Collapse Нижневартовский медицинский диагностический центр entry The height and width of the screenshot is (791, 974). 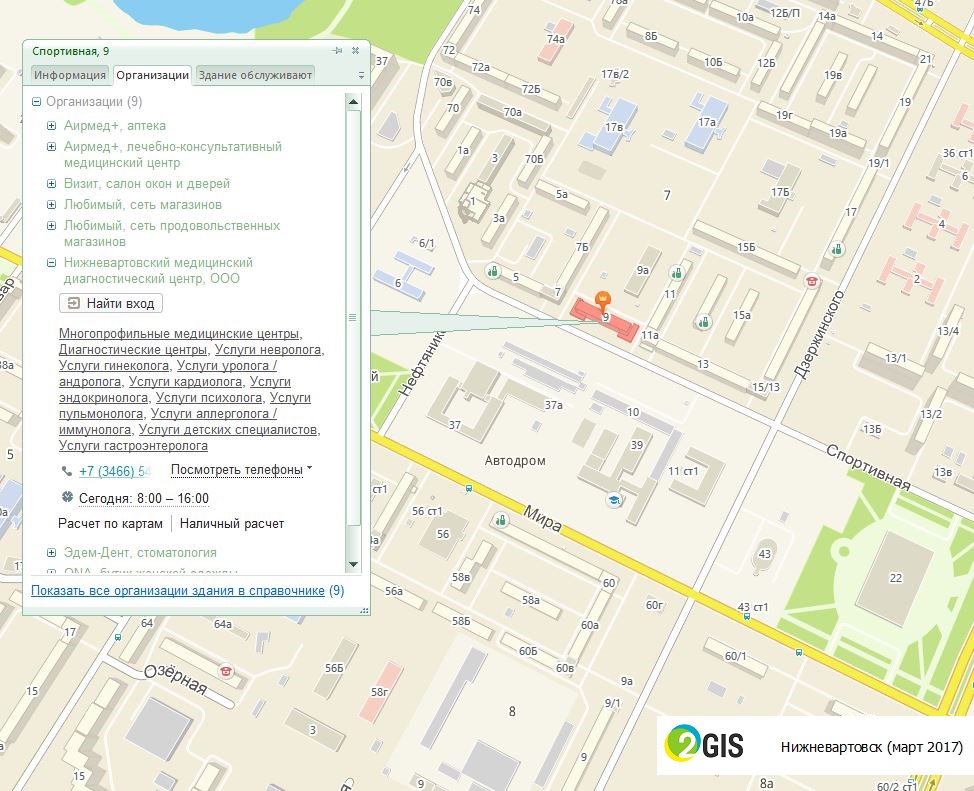pyautogui.click(x=52, y=263)
